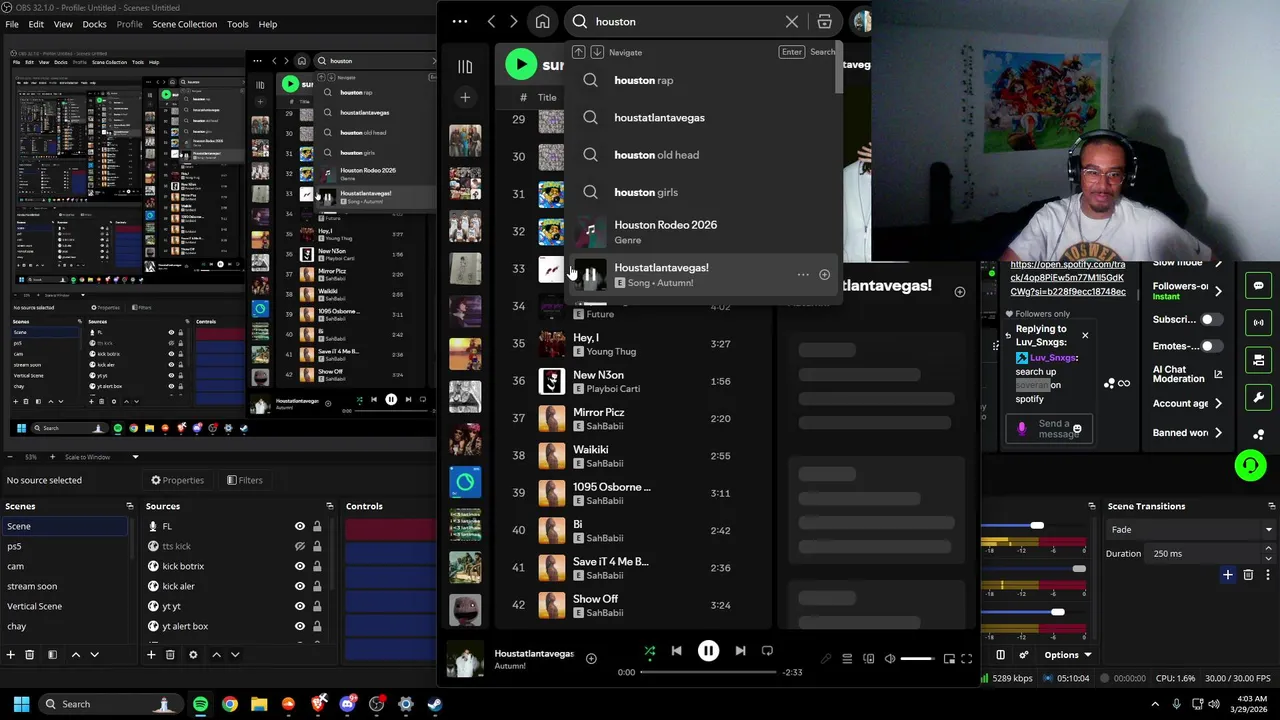Select the ps5 scene
The height and width of the screenshot is (720, 1280).
pyautogui.click(x=65, y=546)
